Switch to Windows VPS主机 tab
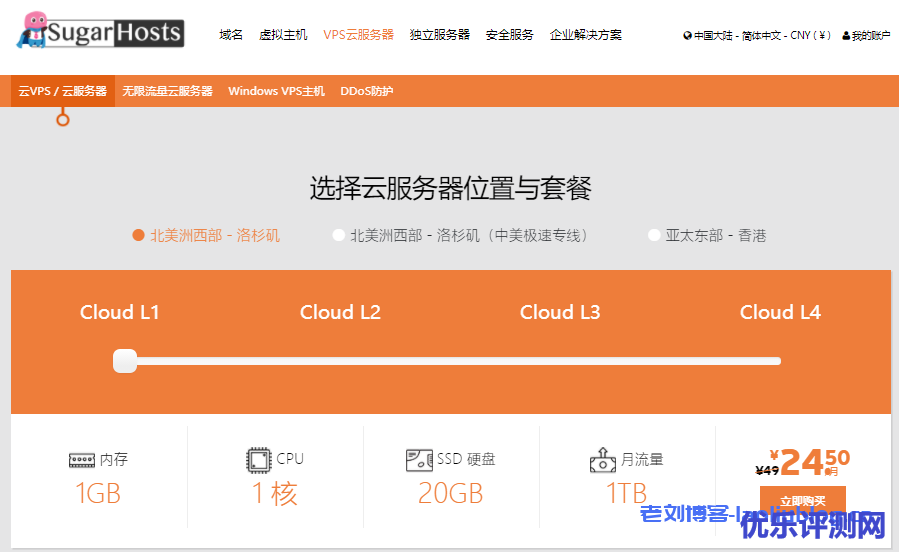899x552 pixels. [x=276, y=91]
